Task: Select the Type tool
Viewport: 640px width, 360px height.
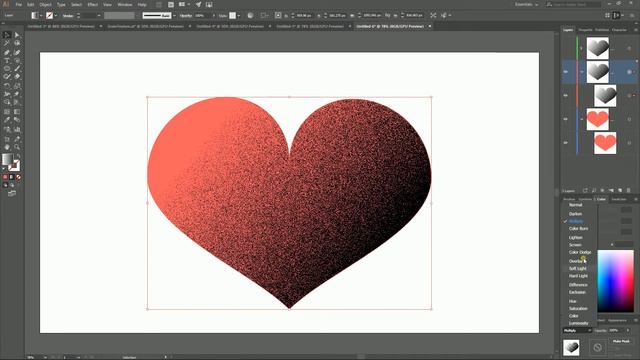Action: click(x=7, y=61)
